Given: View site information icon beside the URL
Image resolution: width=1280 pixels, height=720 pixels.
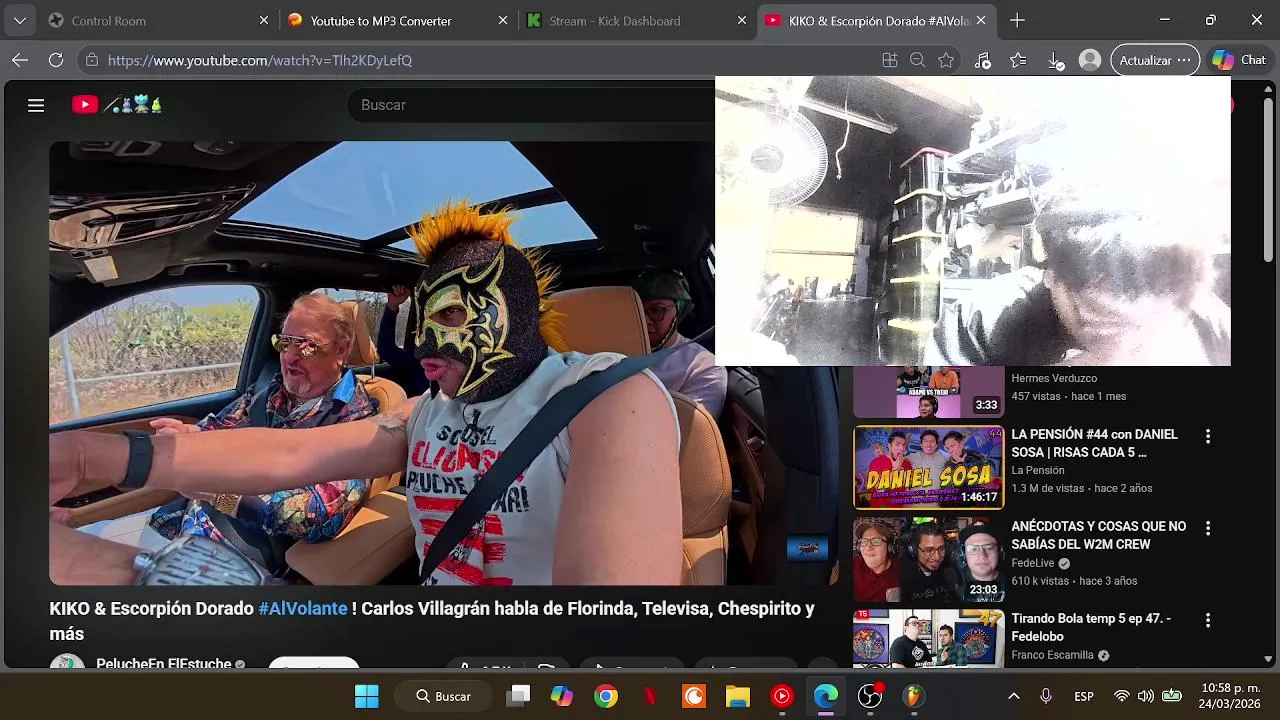Looking at the screenshot, I should click(x=92, y=60).
